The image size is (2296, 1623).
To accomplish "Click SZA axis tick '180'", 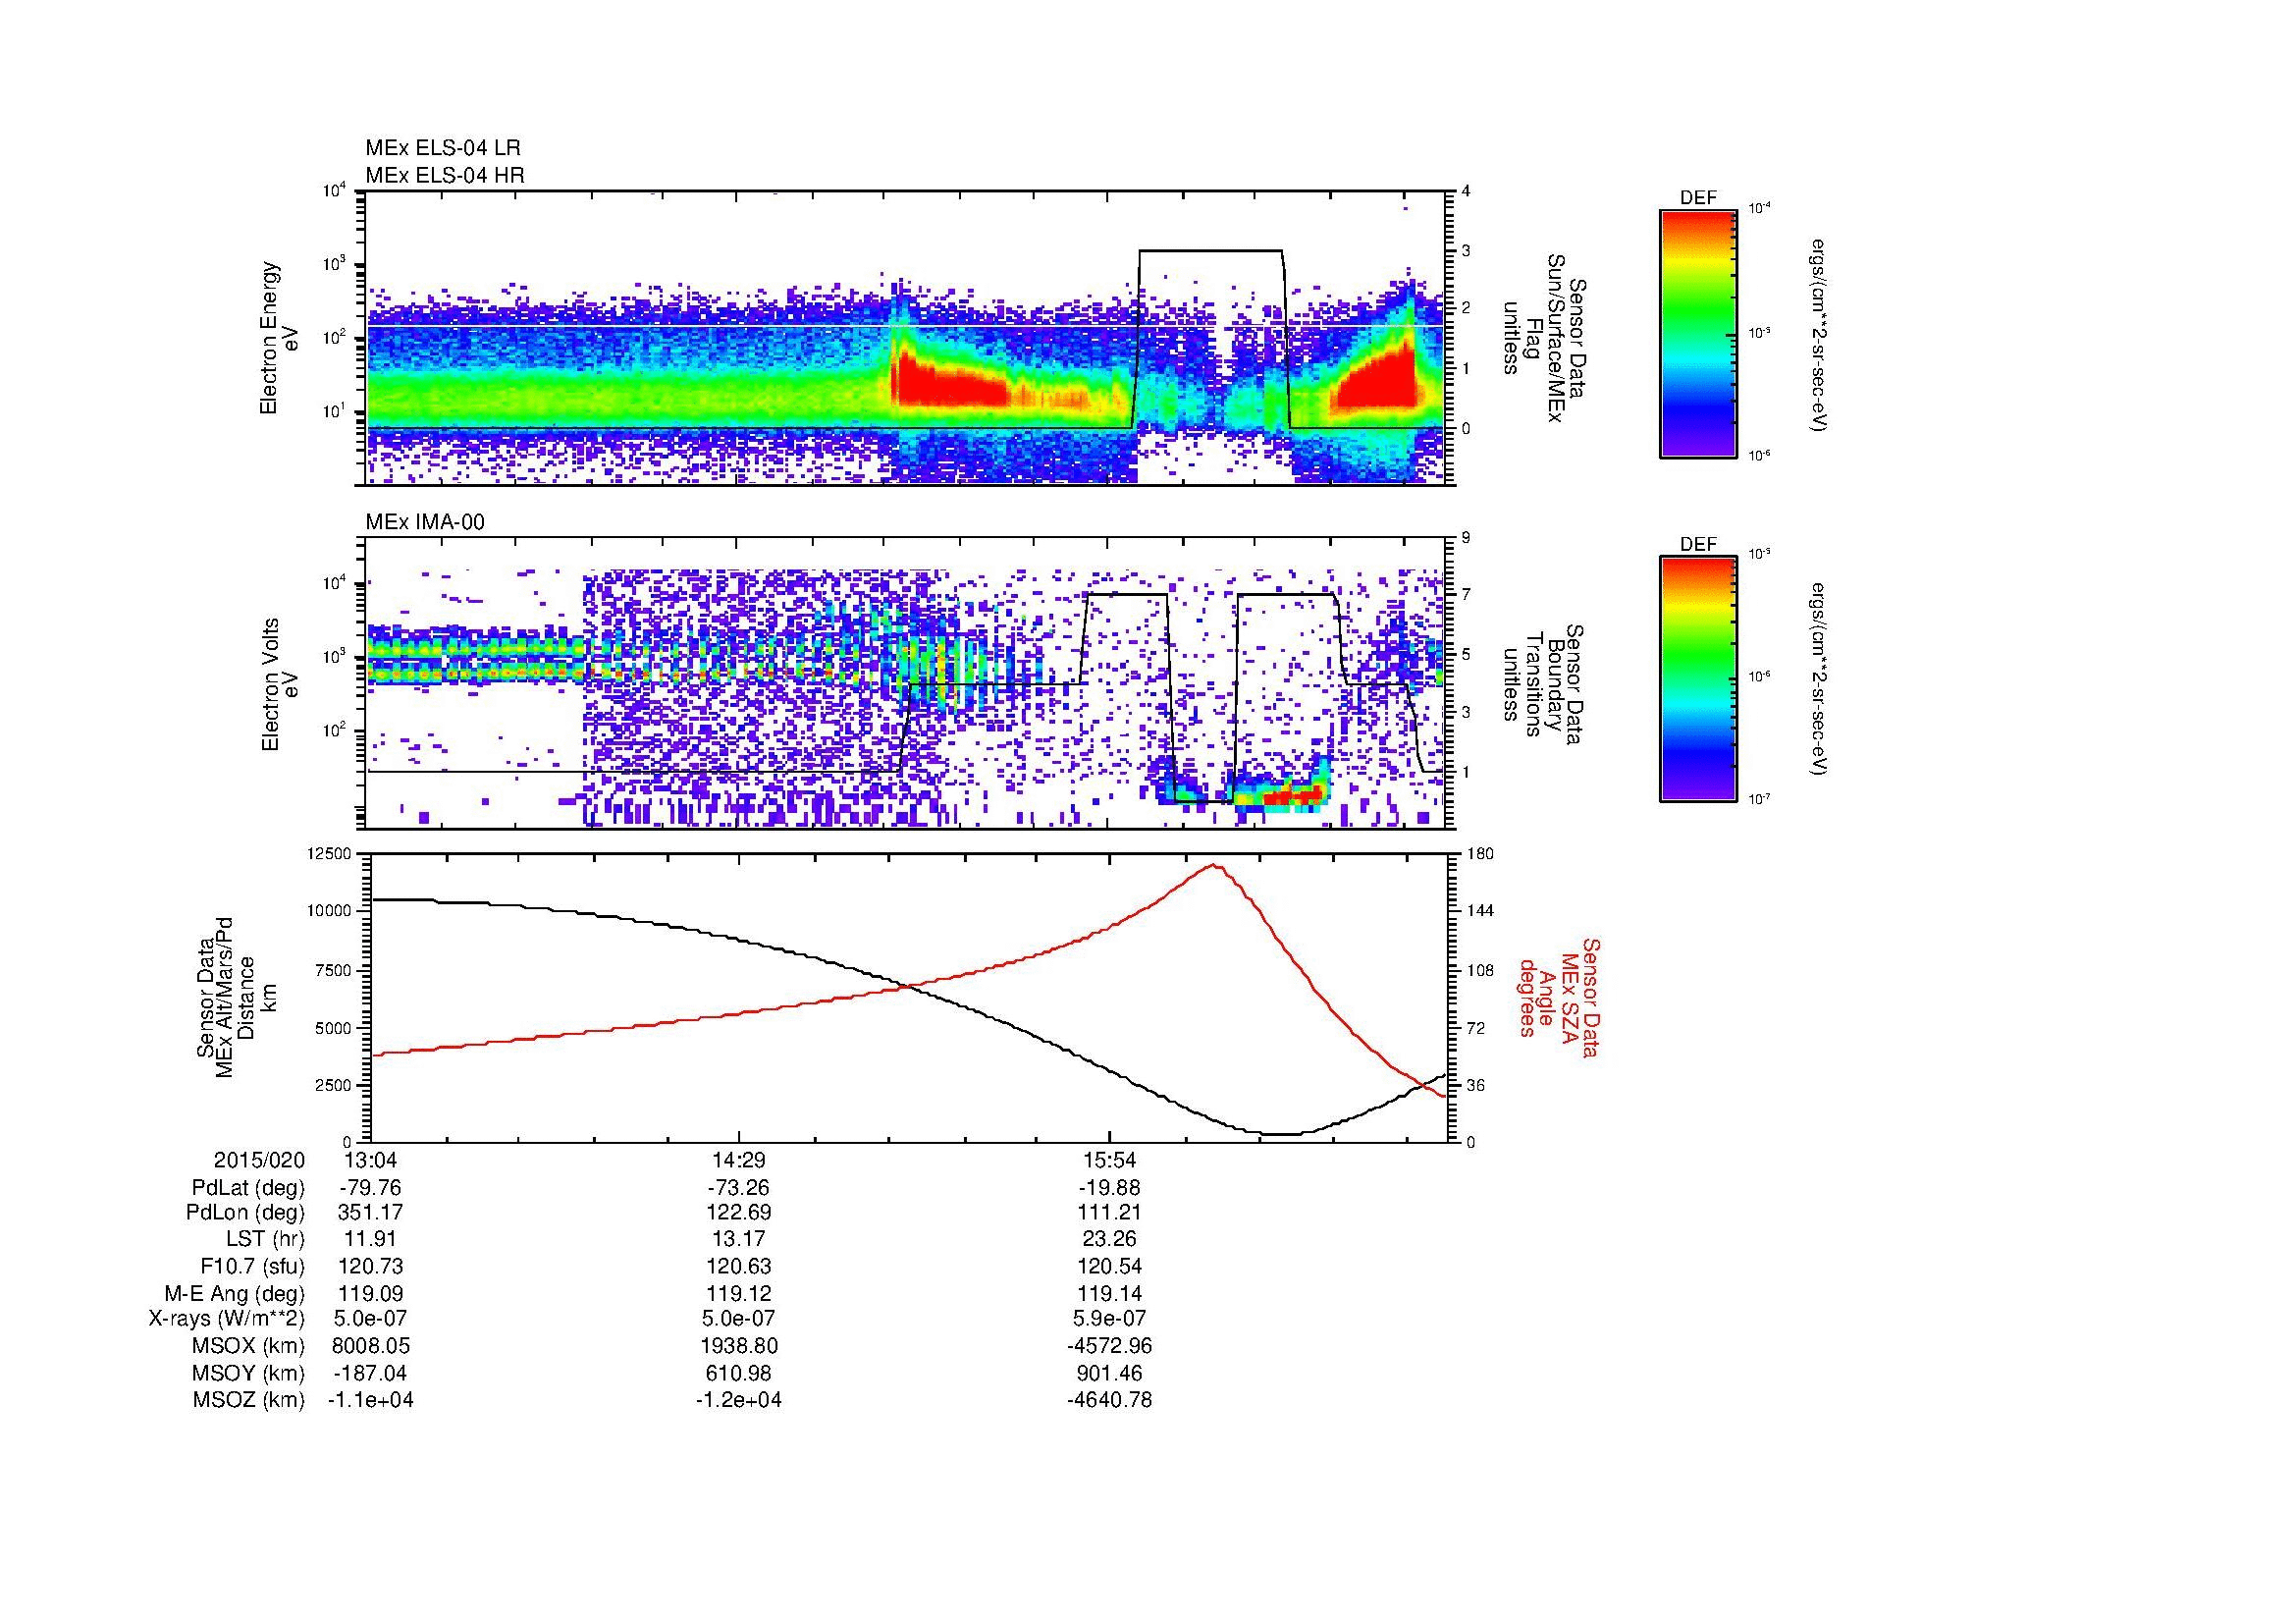I will (x=1481, y=853).
